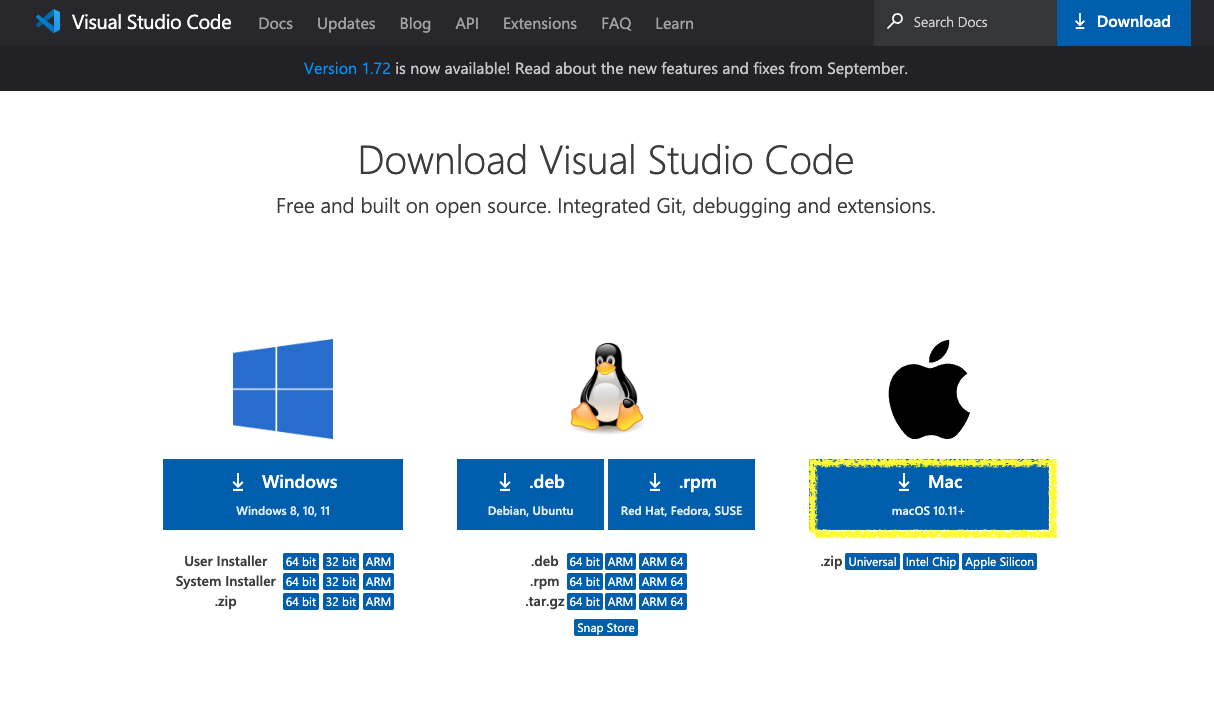Image resolution: width=1214 pixels, height=707 pixels.
Task: Select User Installer 64 bit
Action: 301,562
